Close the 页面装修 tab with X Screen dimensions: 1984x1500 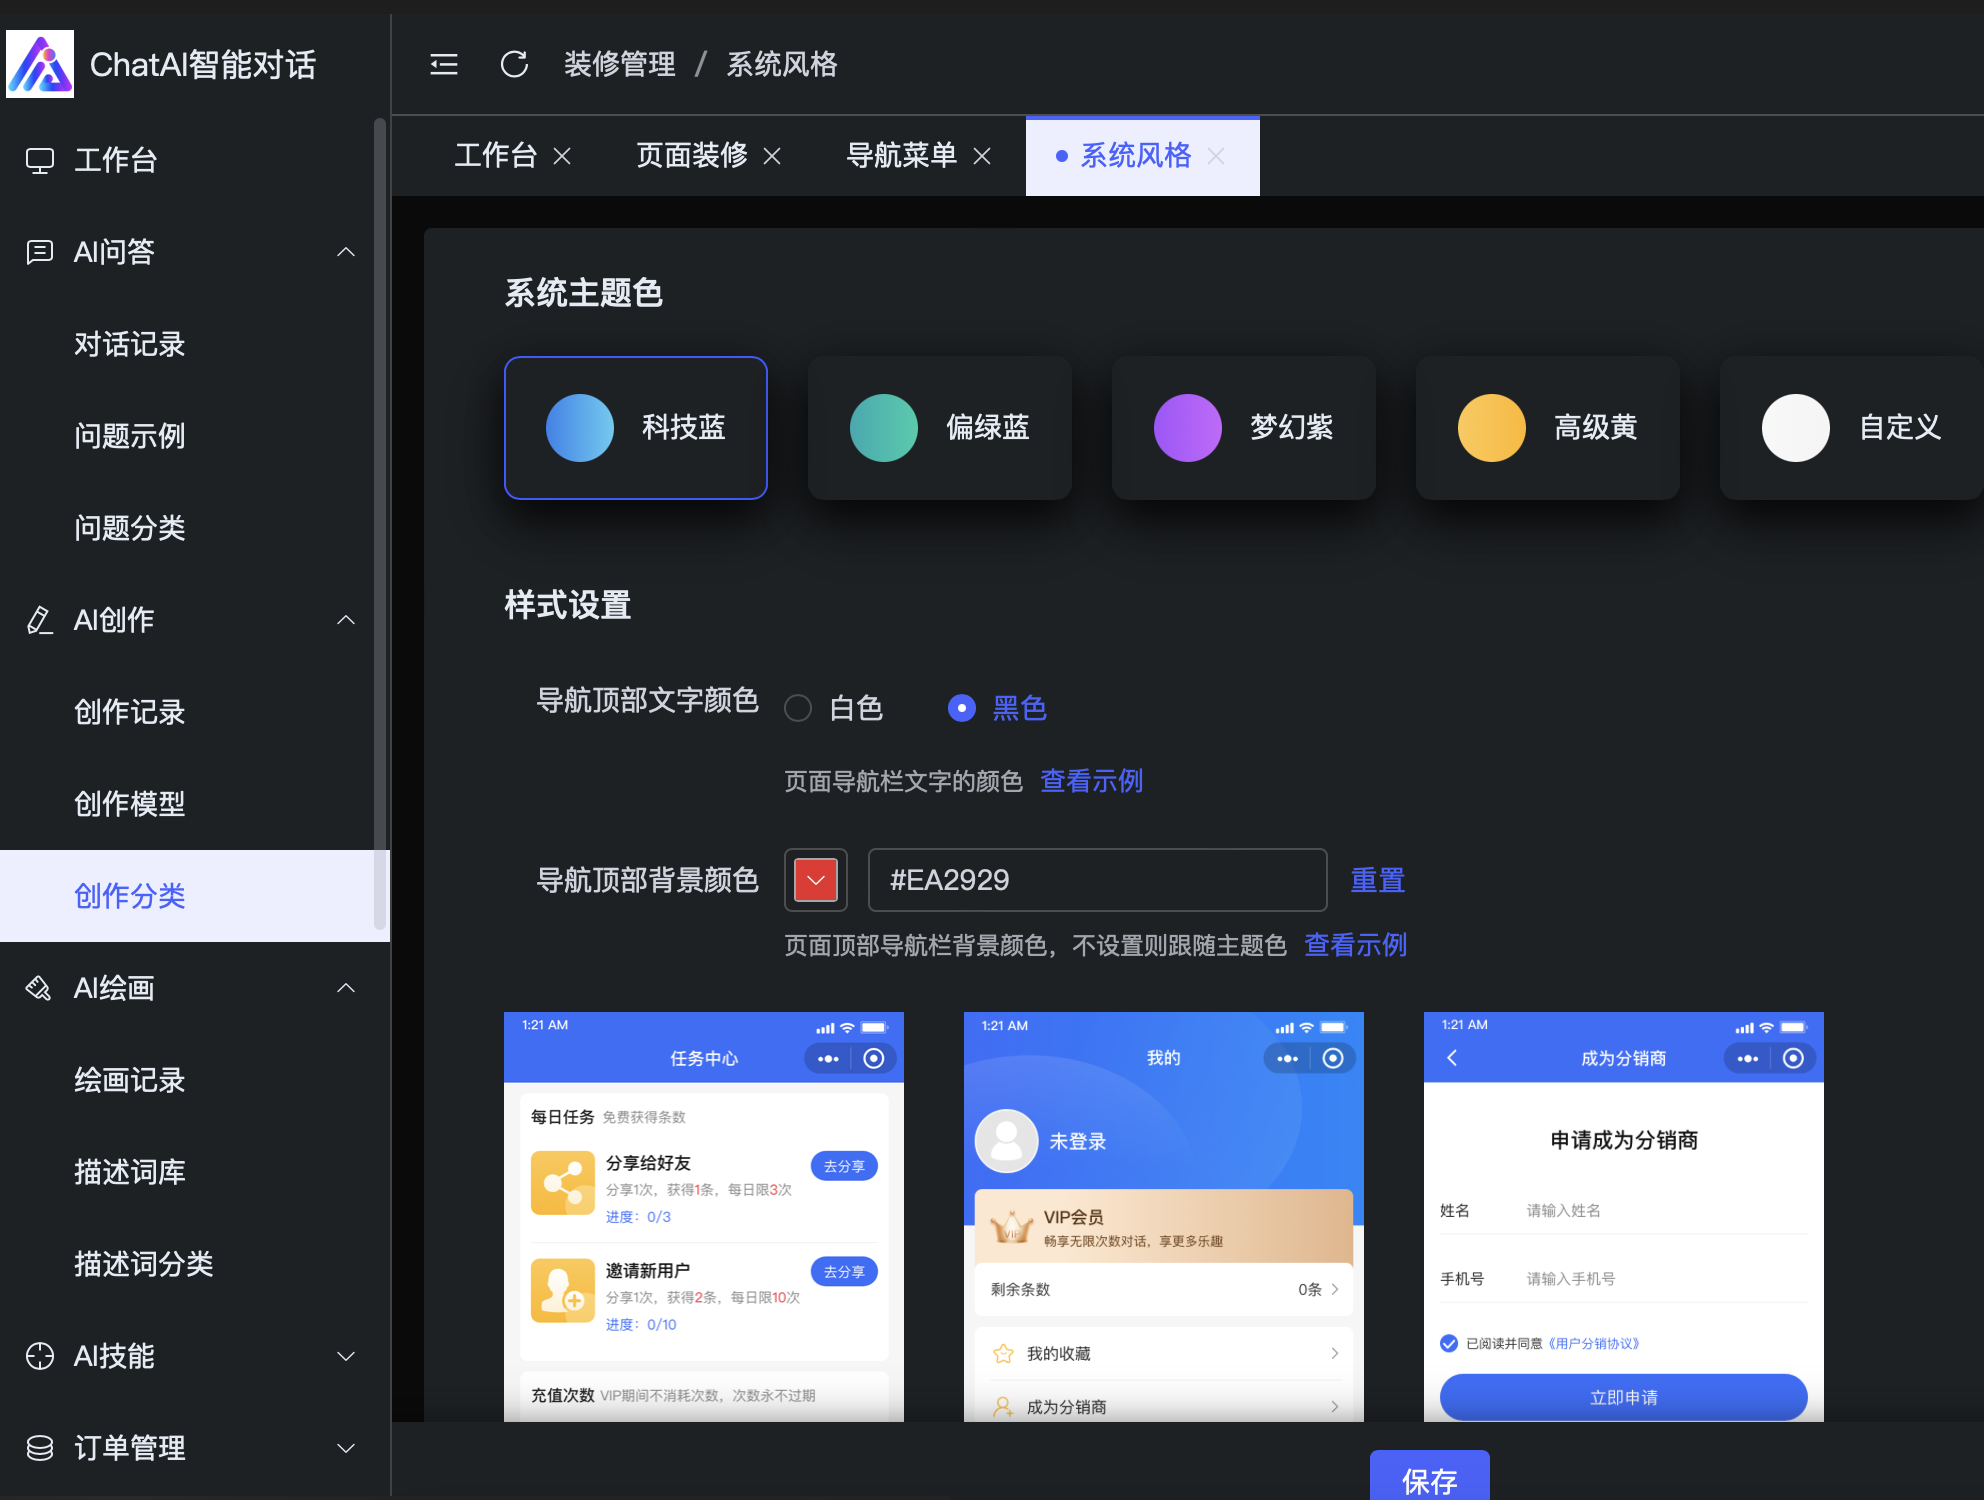(x=772, y=156)
